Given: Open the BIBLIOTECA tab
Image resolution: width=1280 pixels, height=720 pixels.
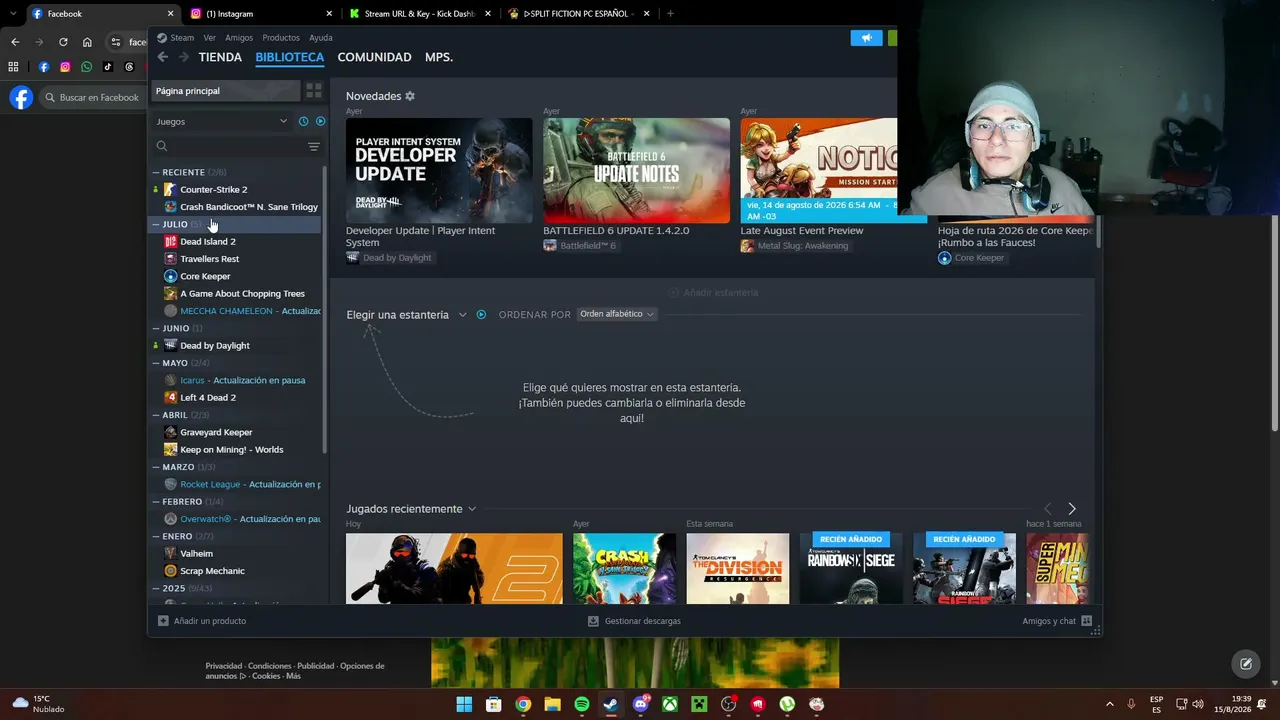Looking at the screenshot, I should (290, 57).
